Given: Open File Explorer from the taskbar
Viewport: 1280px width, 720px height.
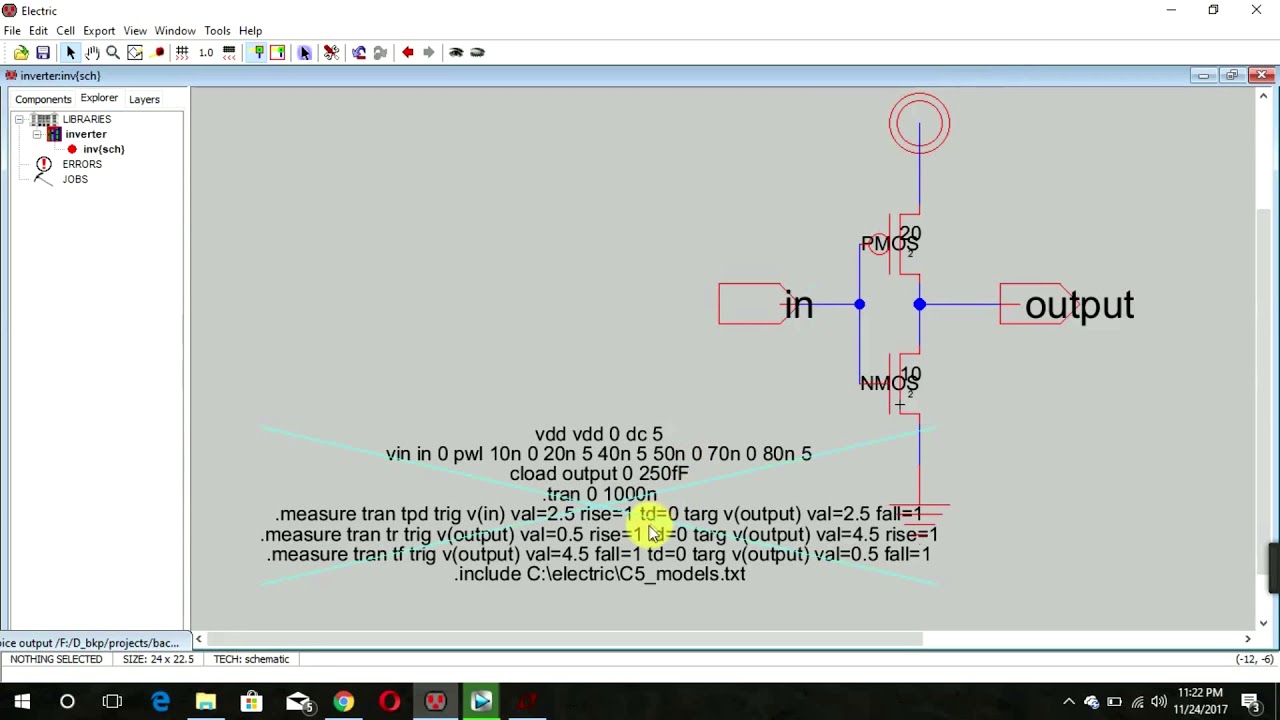Looking at the screenshot, I should tap(205, 702).
